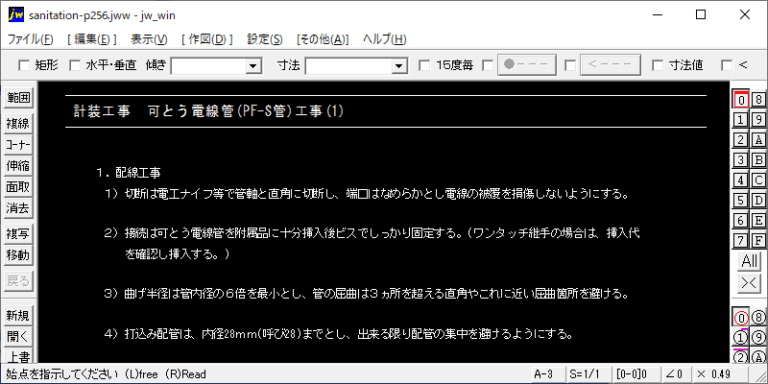Click the 戻る undo button
768x384 pixels.
tap(18, 281)
